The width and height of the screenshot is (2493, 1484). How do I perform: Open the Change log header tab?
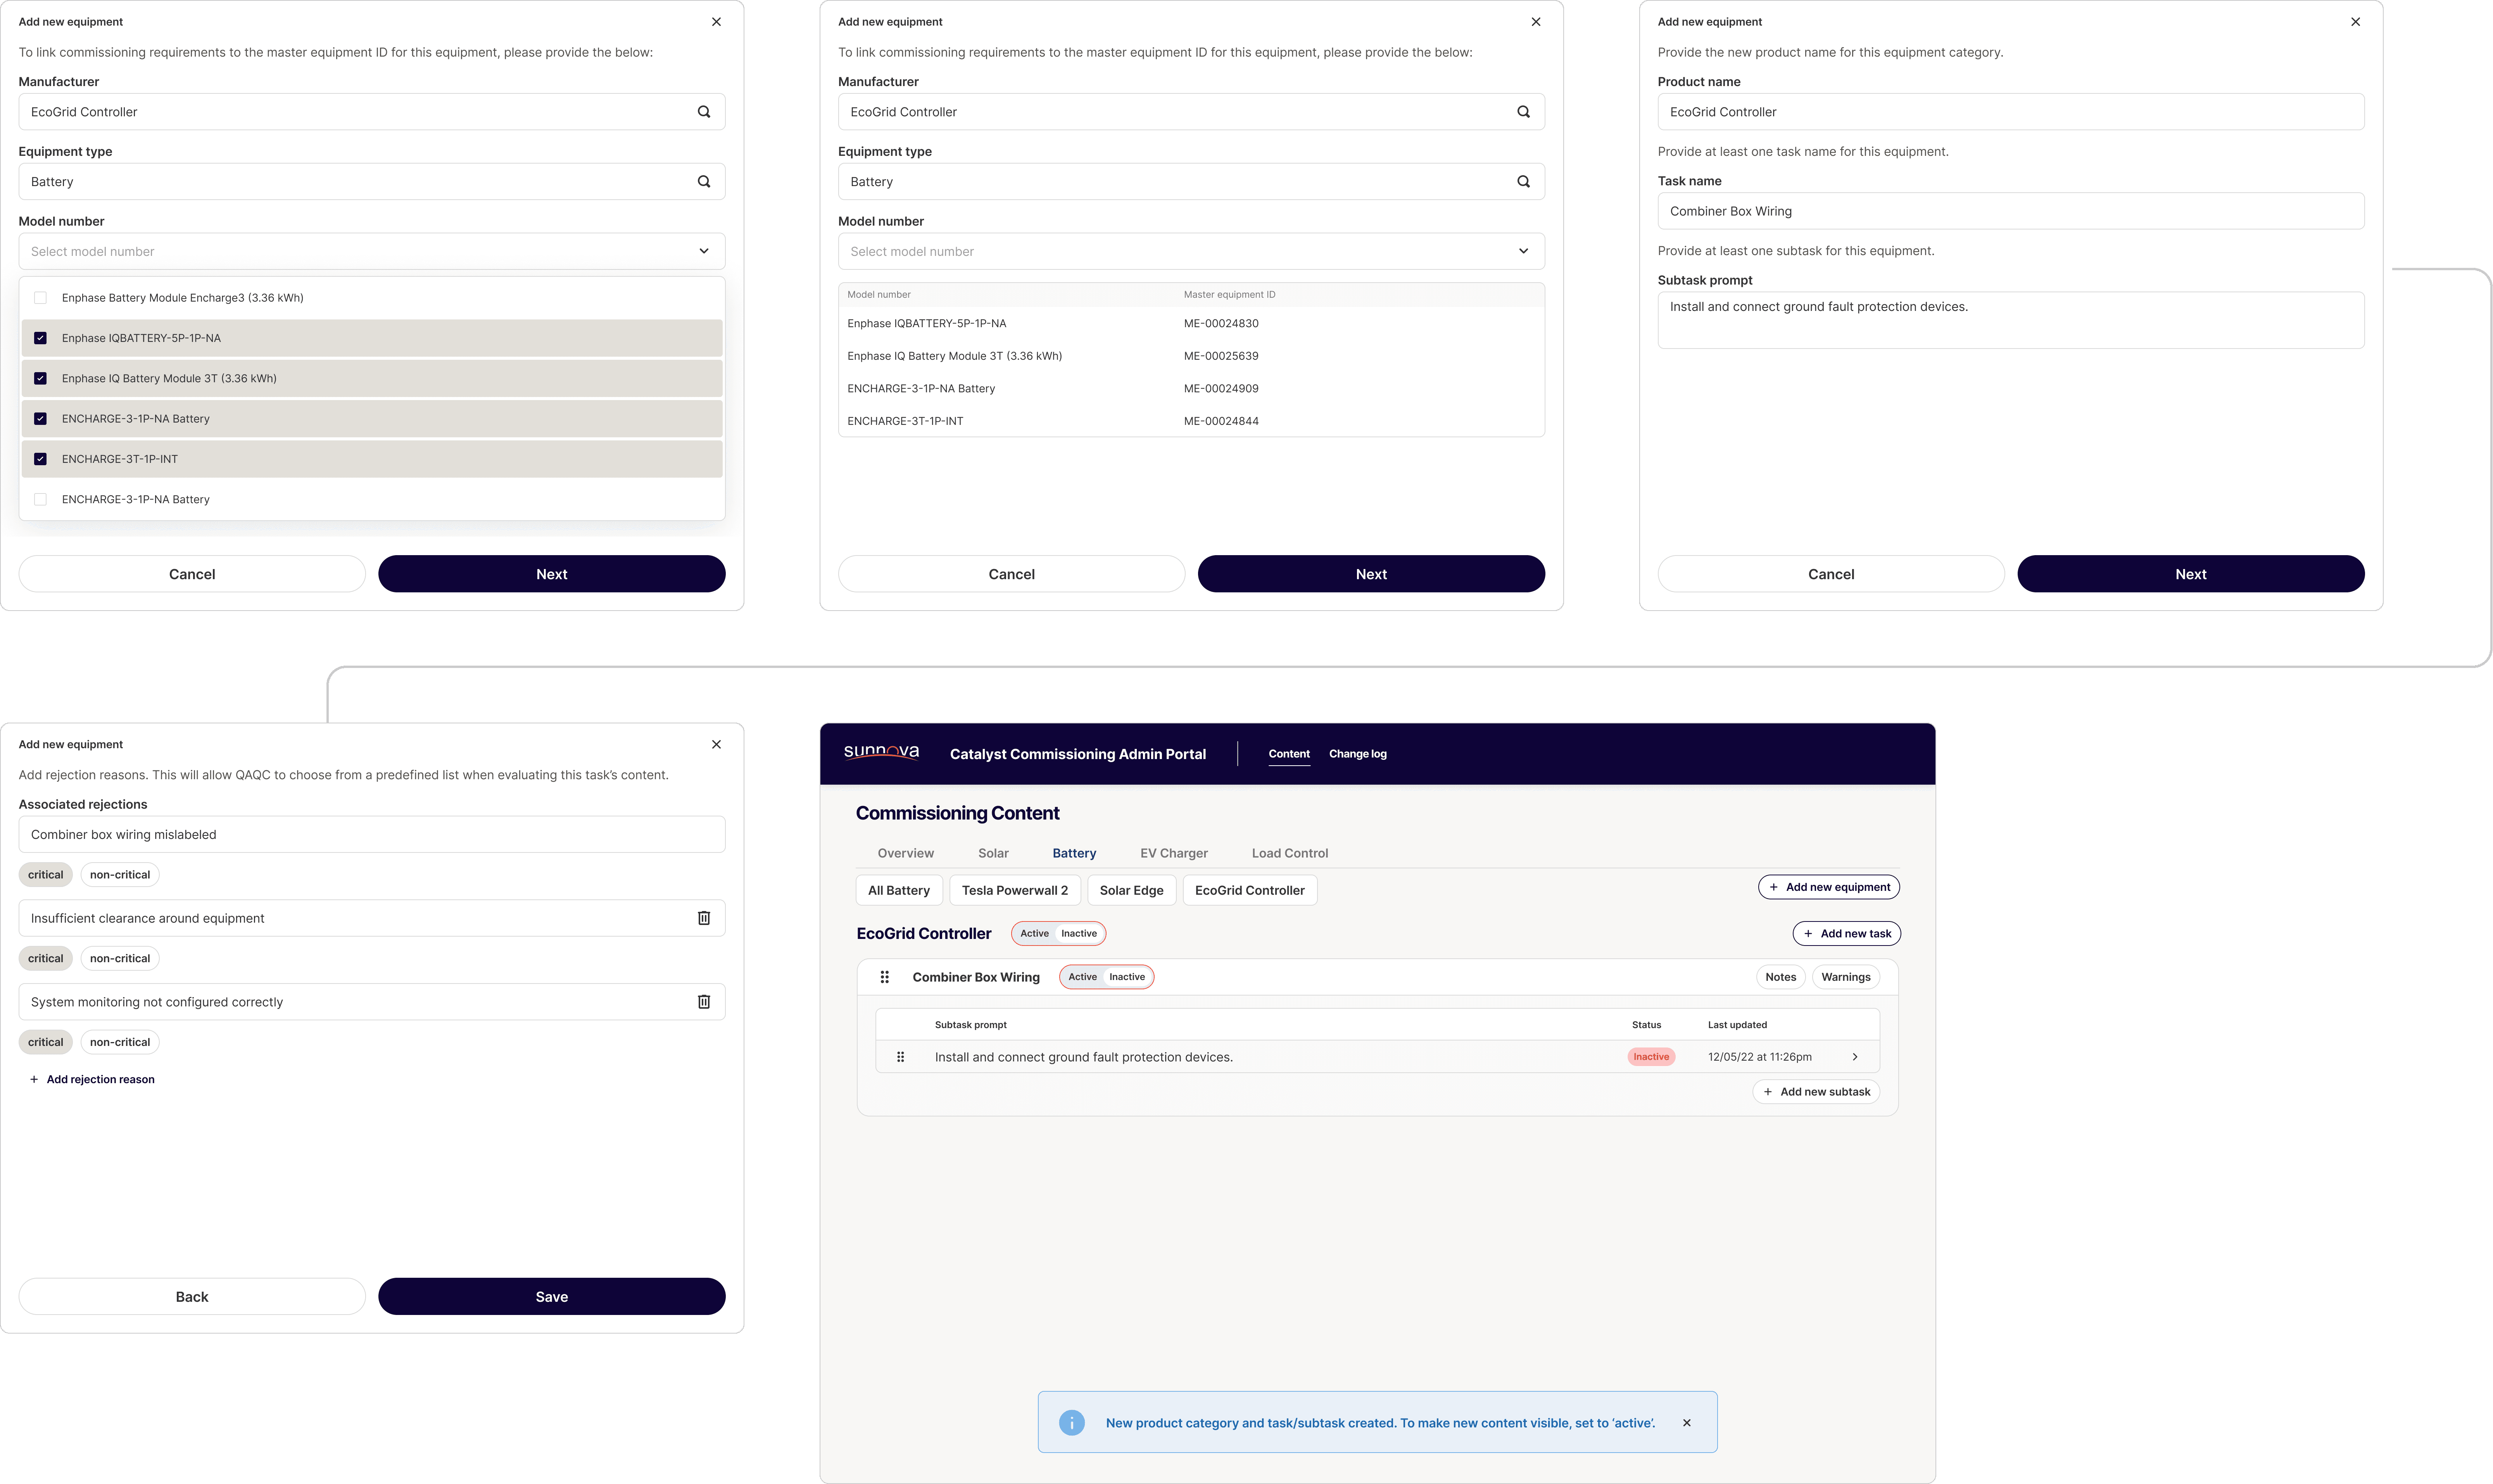coord(1358,754)
